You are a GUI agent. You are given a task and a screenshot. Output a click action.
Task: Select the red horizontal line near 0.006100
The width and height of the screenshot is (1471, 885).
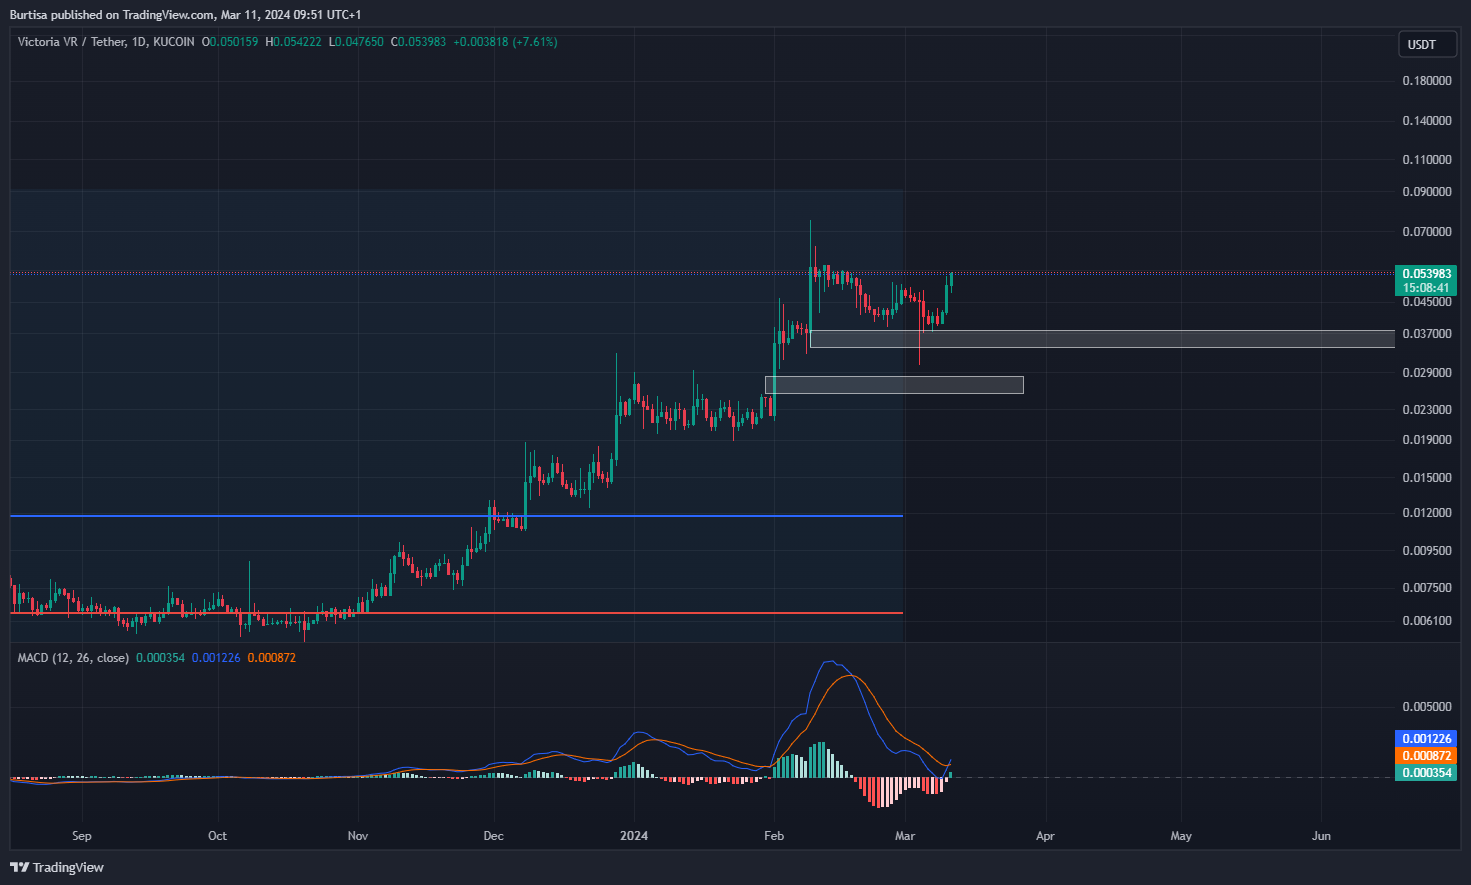tap(456, 613)
